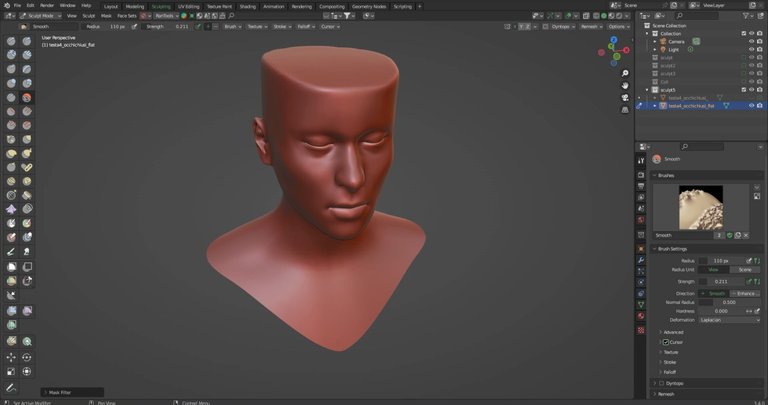Switch perspective with the grid icon in the viewport
The width and height of the screenshot is (768, 405).
624,110
